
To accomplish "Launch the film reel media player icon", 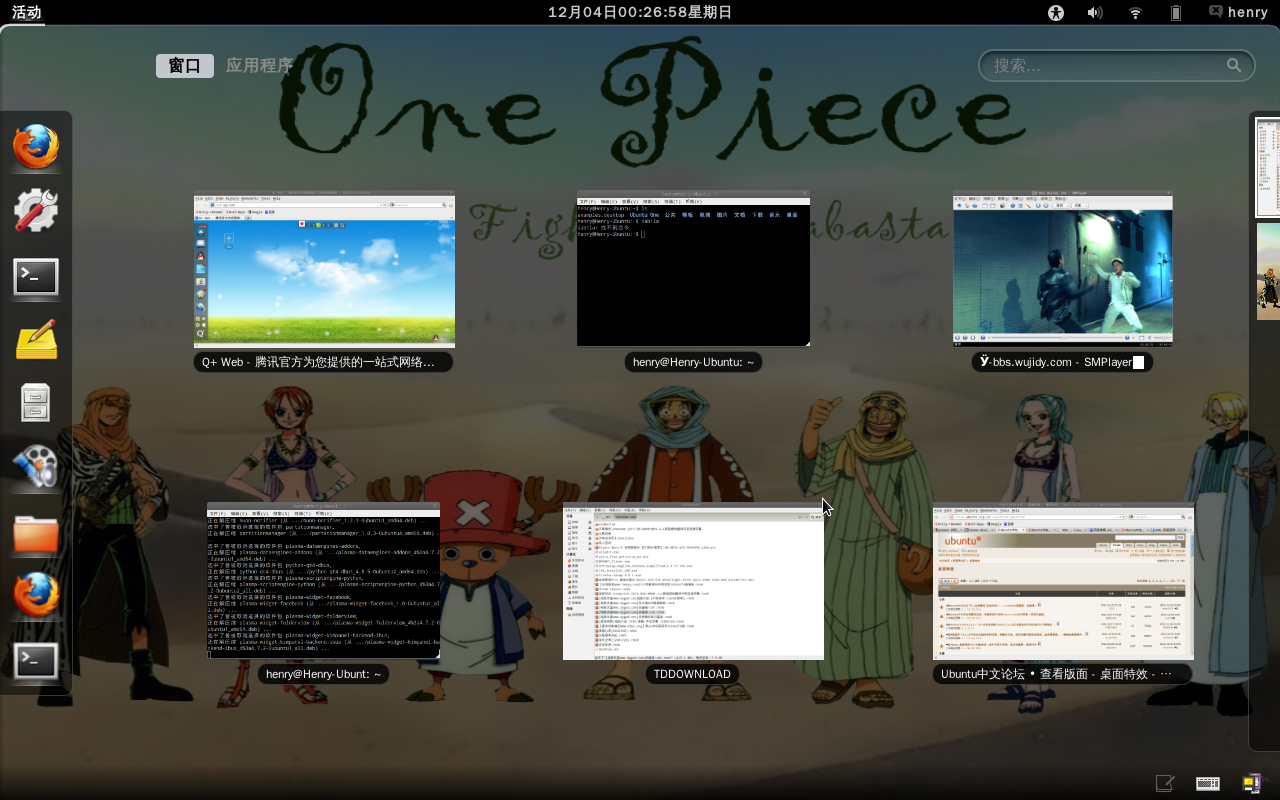I will point(36,468).
